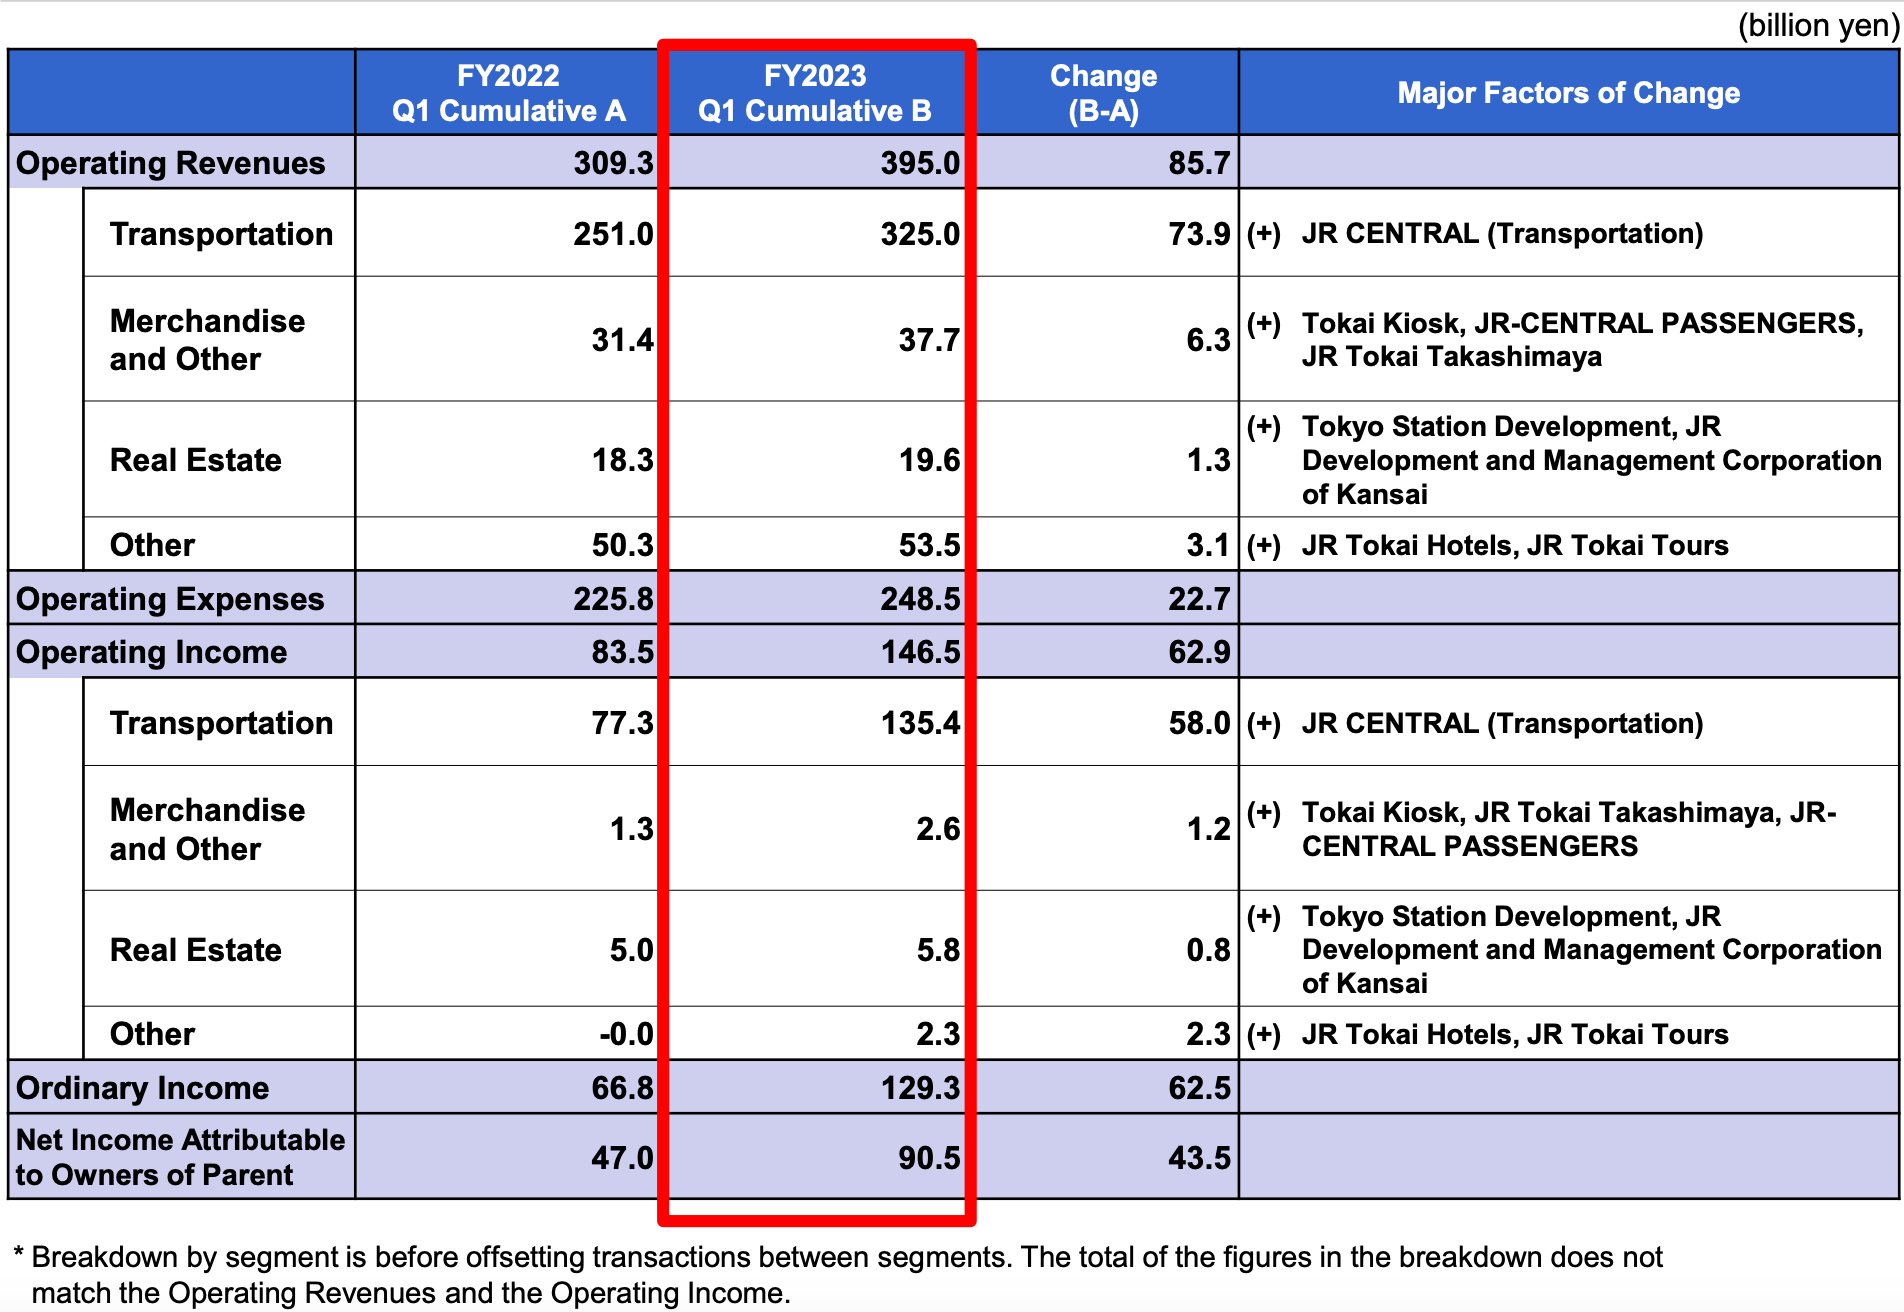Select the value 325.0 in Transportation revenues
The image size is (1904, 1312).
tap(920, 234)
